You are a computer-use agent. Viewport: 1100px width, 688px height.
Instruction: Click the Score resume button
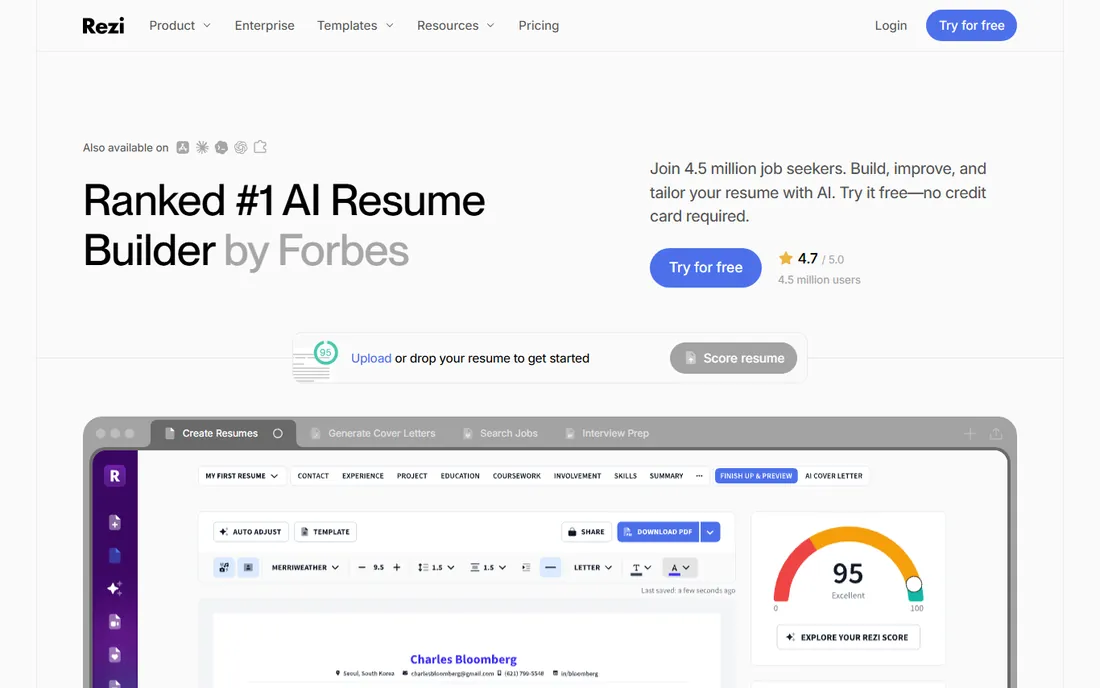coord(733,358)
